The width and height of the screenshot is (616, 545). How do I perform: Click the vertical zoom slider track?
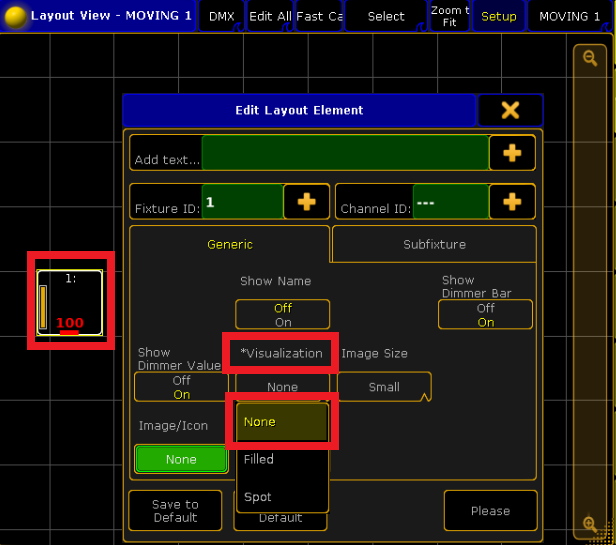click(x=590, y=291)
